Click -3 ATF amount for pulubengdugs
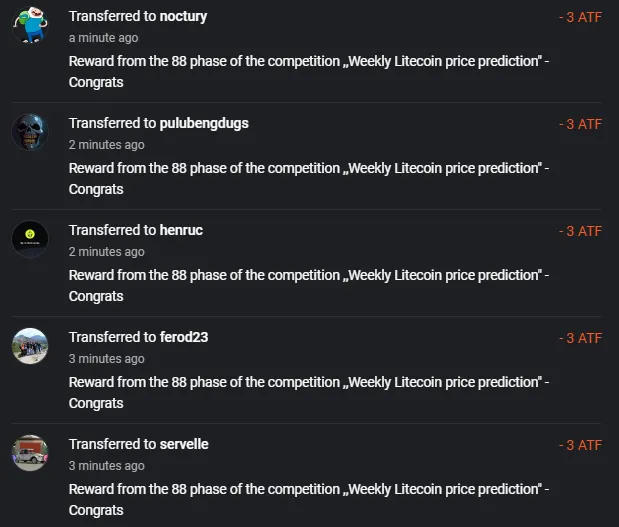This screenshot has height=527, width=619. (x=580, y=124)
